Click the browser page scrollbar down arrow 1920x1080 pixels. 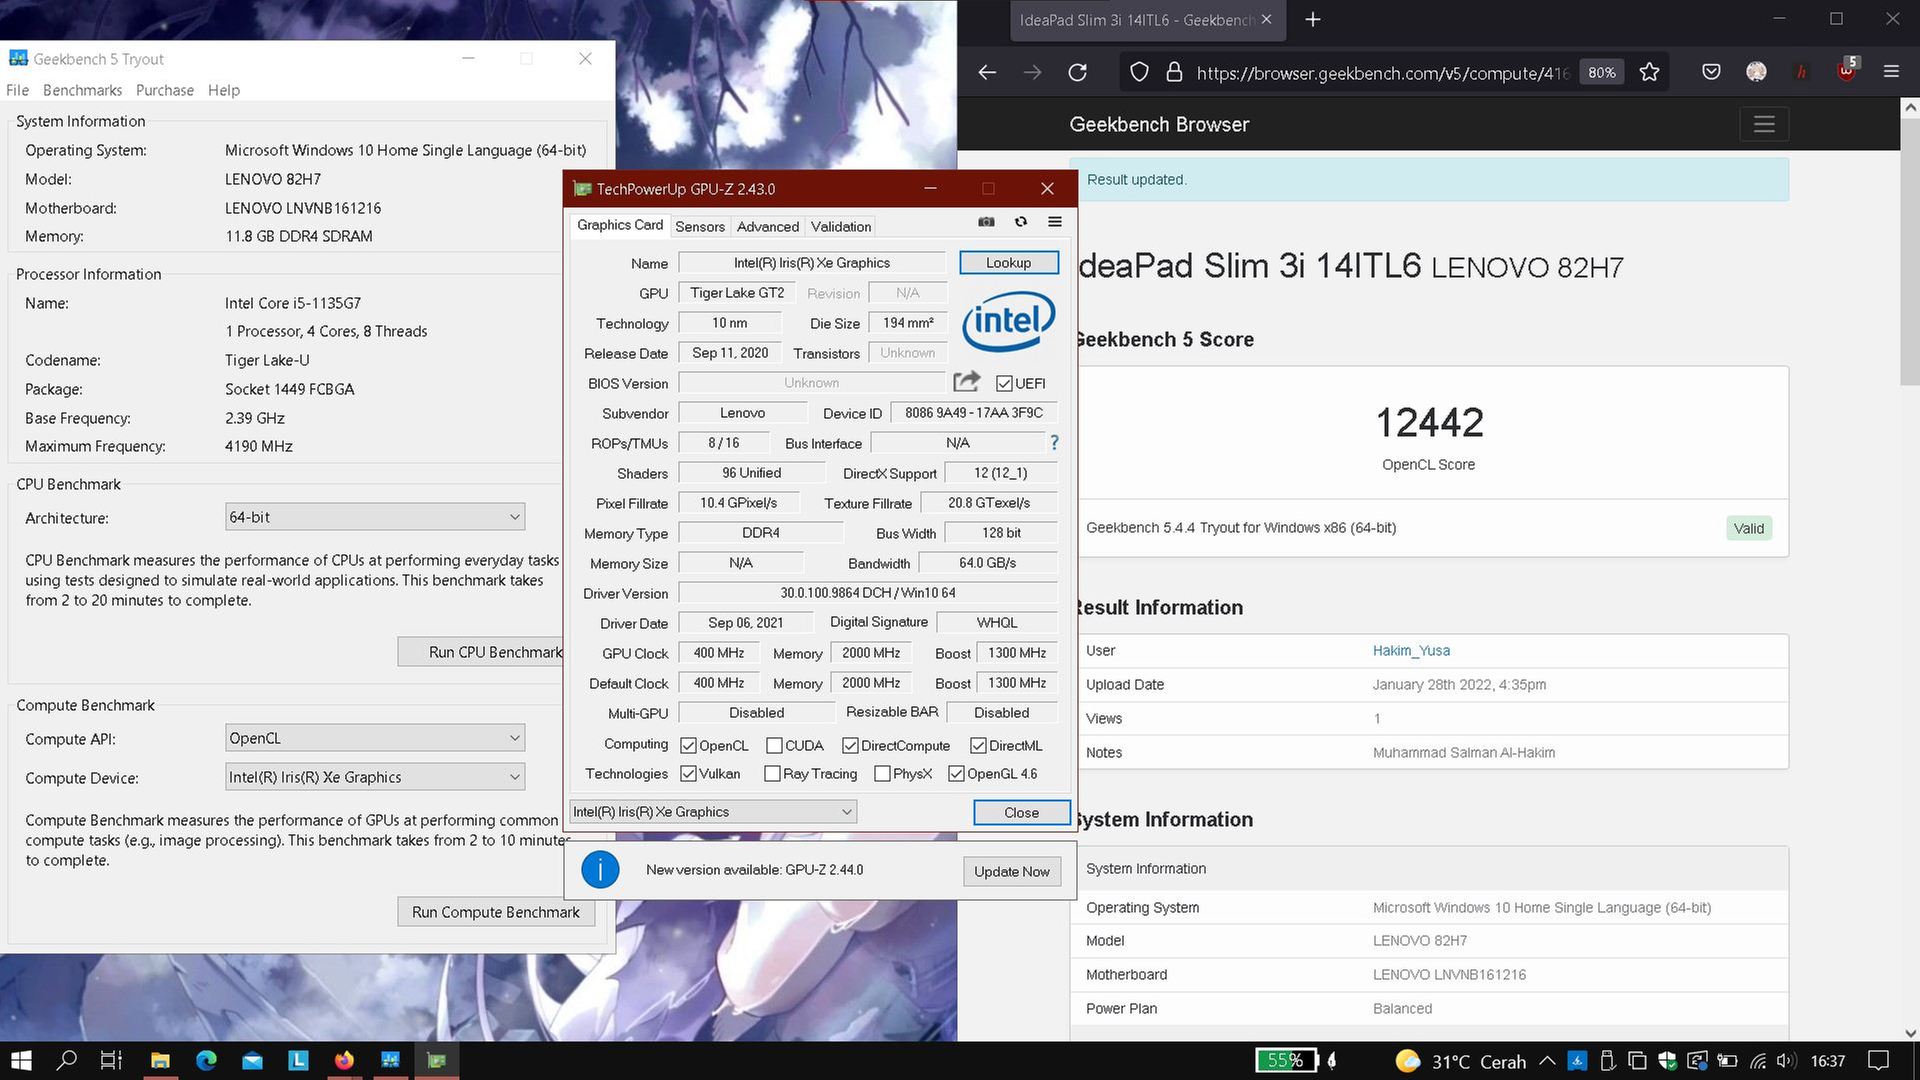tap(1910, 1033)
